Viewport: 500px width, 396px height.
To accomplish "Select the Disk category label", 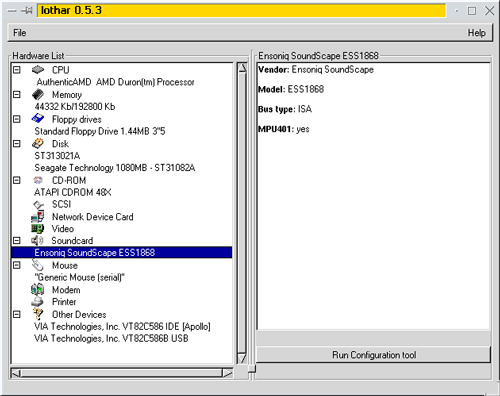I will point(60,144).
